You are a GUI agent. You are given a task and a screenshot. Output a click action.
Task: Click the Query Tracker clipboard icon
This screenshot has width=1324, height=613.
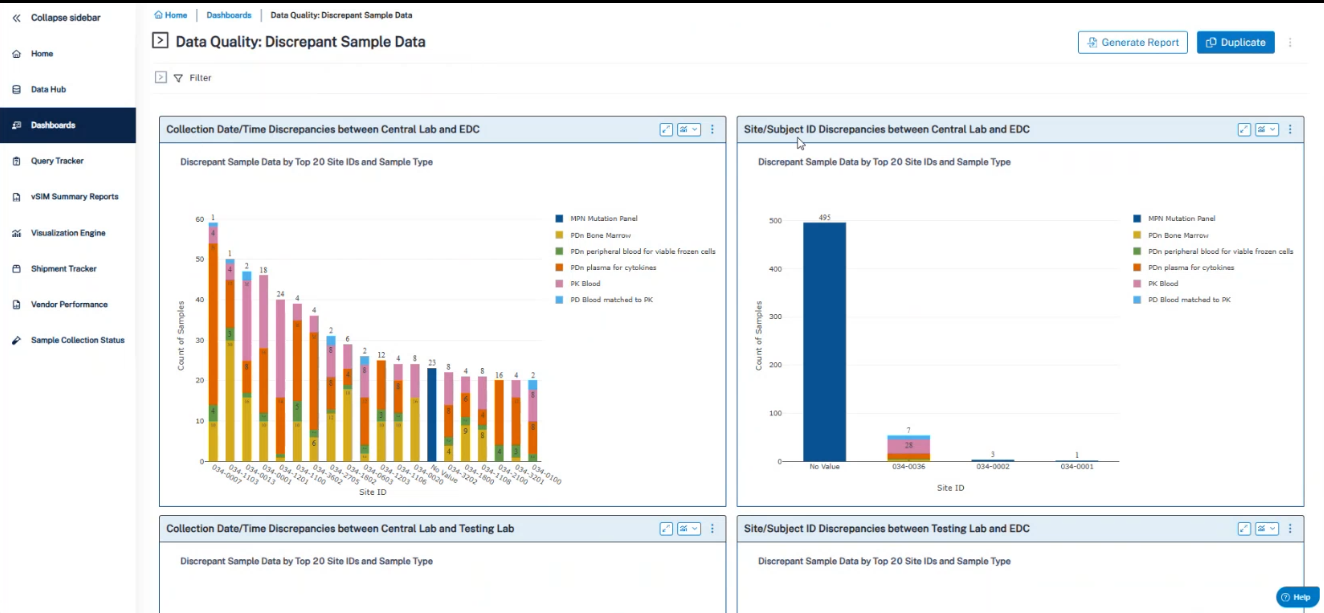[x=16, y=161]
